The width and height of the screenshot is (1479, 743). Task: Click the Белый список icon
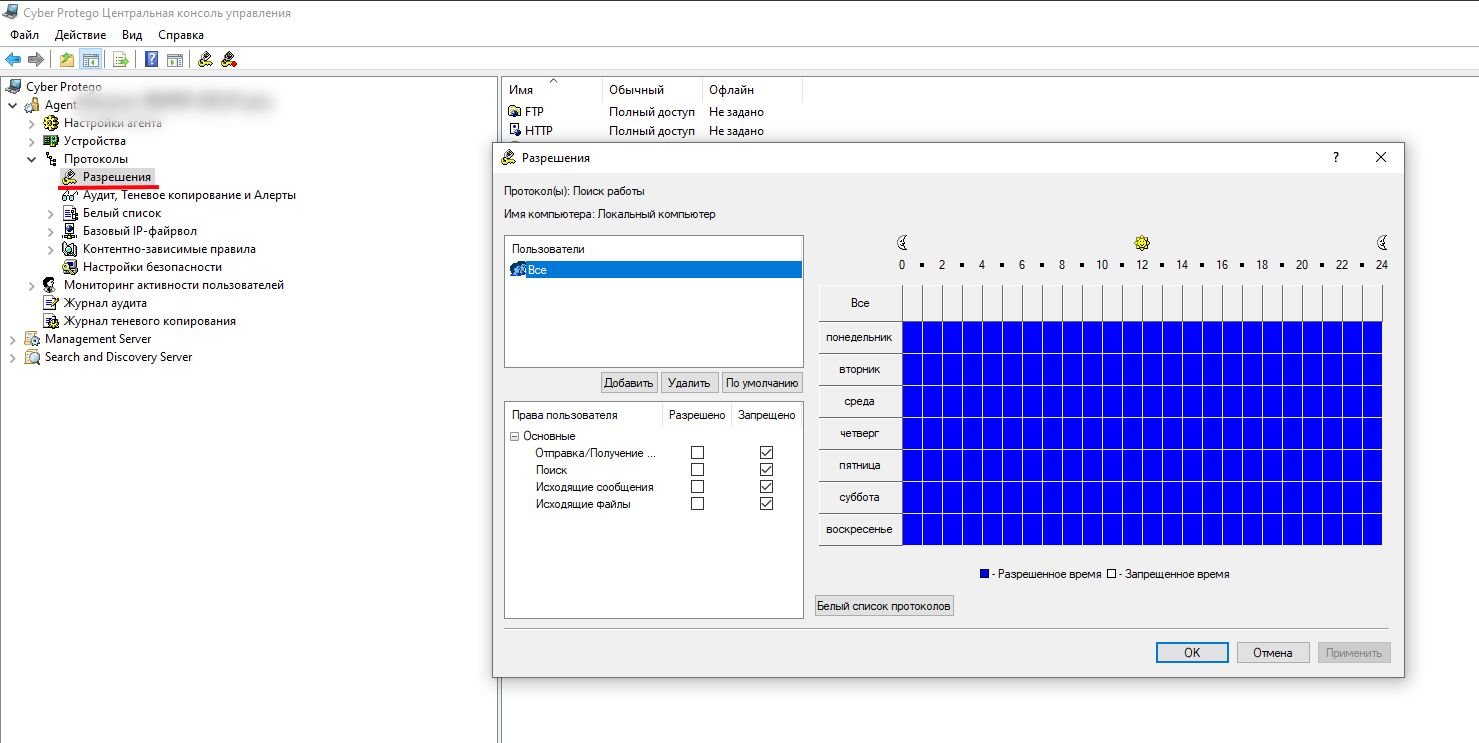[70, 213]
